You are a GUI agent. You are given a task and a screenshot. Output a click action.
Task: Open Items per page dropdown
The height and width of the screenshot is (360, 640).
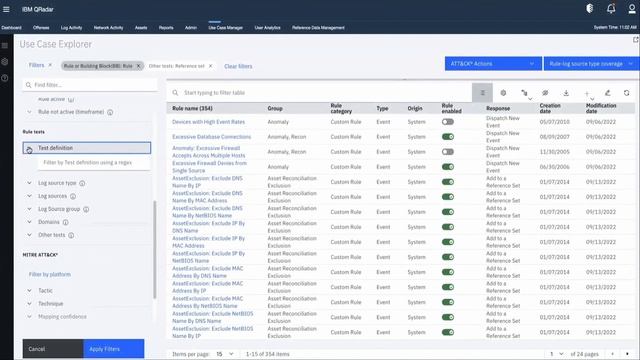[225, 354]
